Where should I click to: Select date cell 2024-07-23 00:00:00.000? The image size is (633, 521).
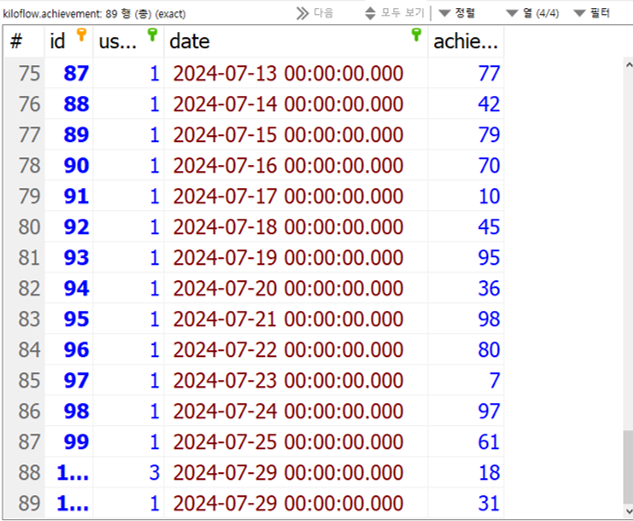pyautogui.click(x=296, y=380)
